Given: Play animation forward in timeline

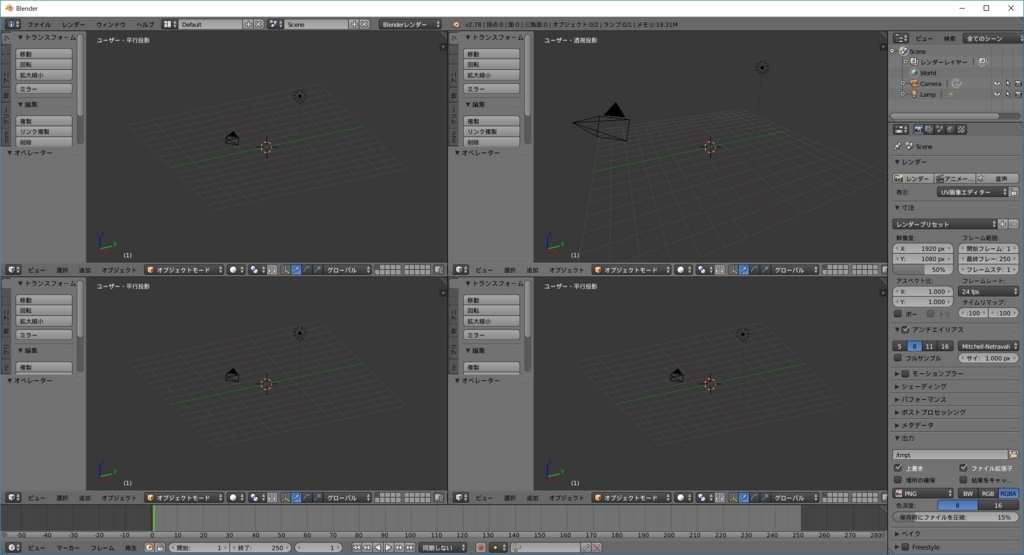Looking at the screenshot, I should (389, 548).
